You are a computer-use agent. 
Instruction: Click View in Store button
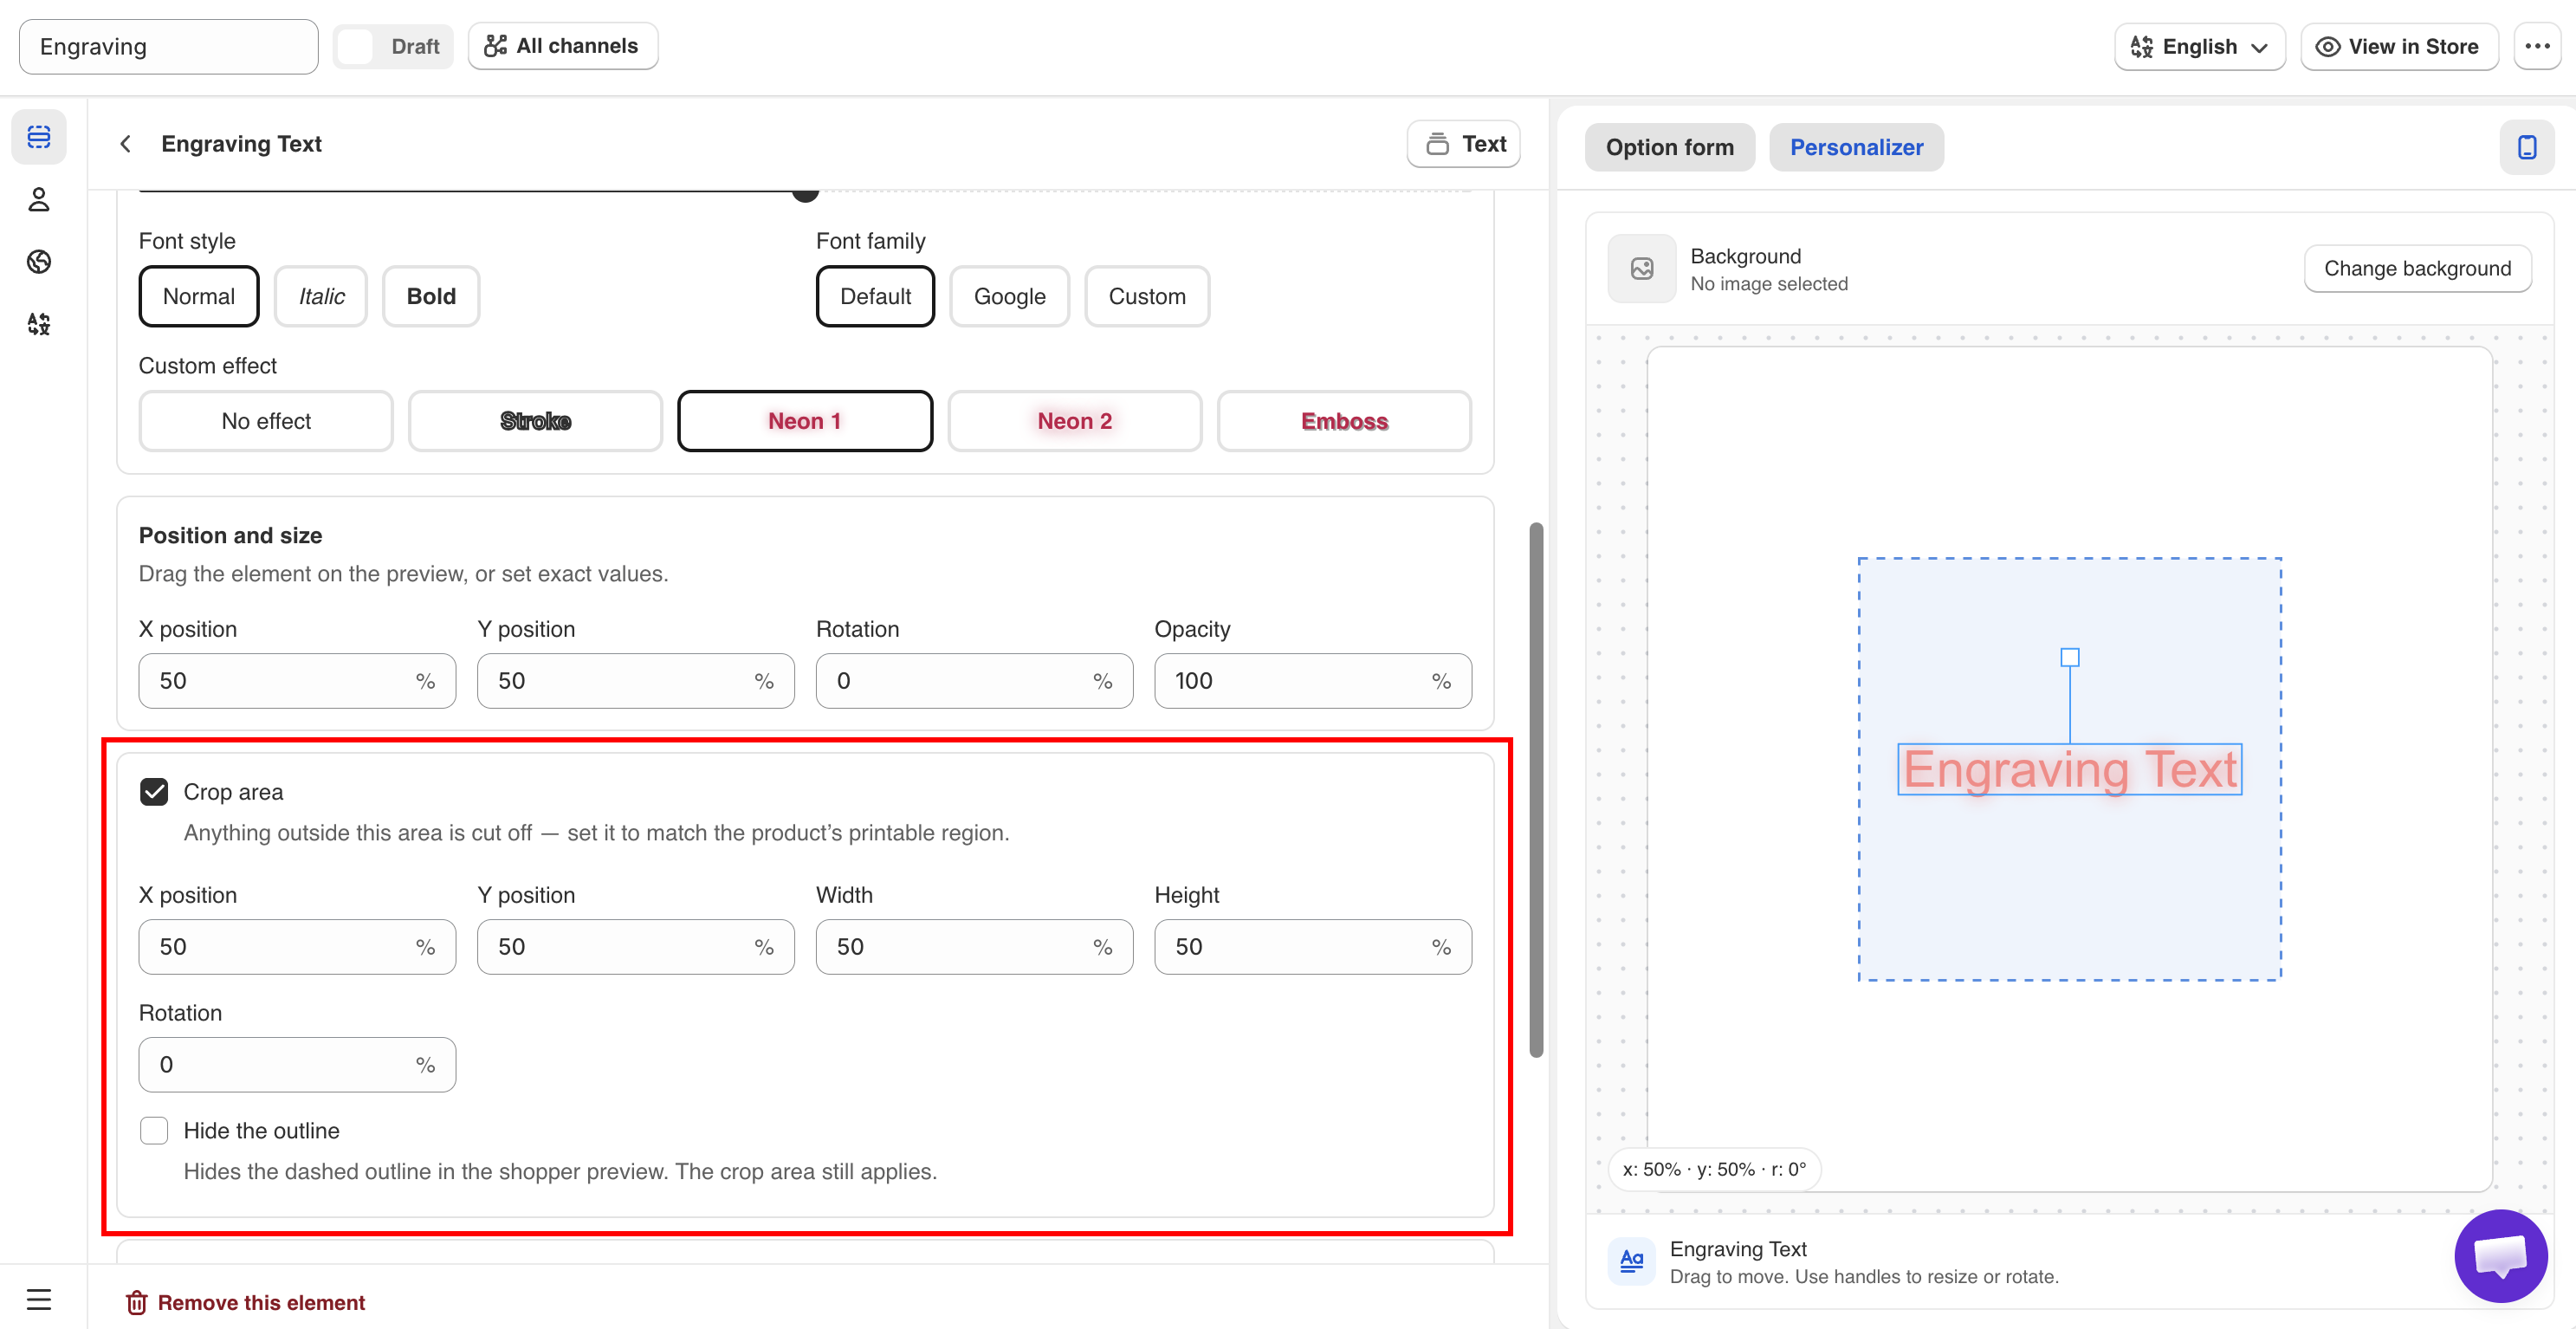(x=2399, y=46)
